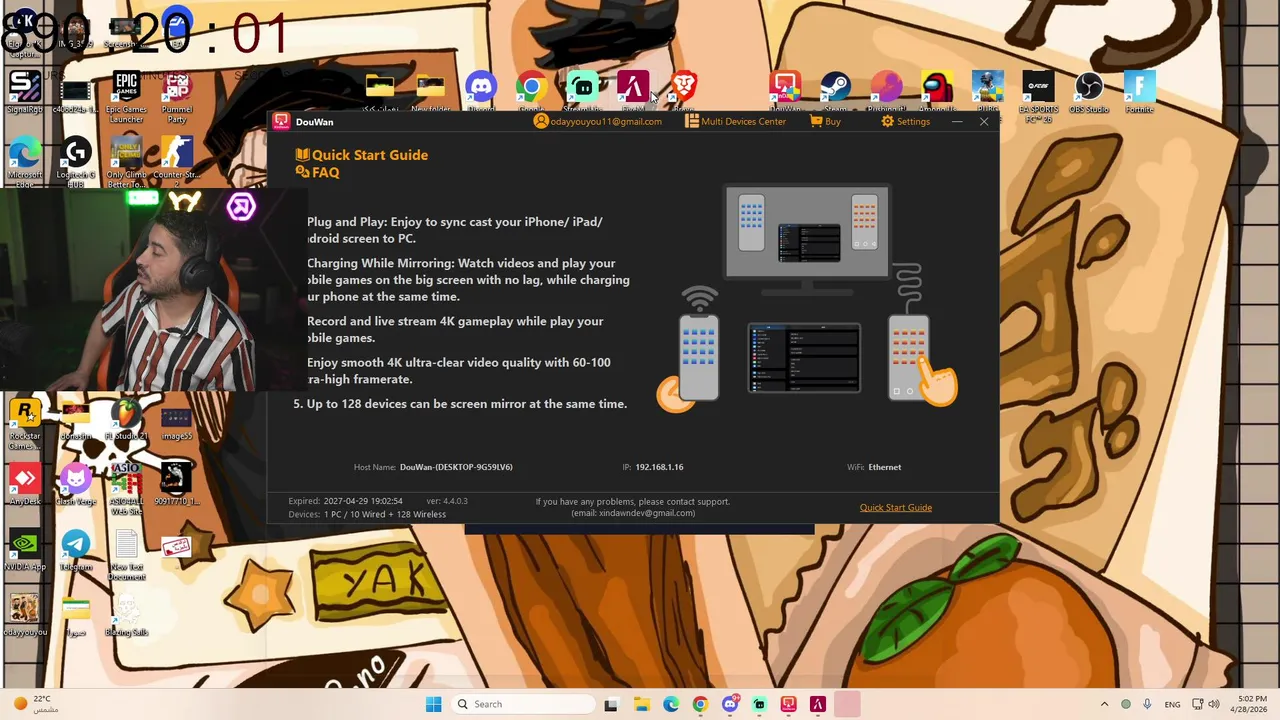The width and height of the screenshot is (1280, 720).
Task: Click the monitor illustration in the guide
Action: [x=807, y=238]
